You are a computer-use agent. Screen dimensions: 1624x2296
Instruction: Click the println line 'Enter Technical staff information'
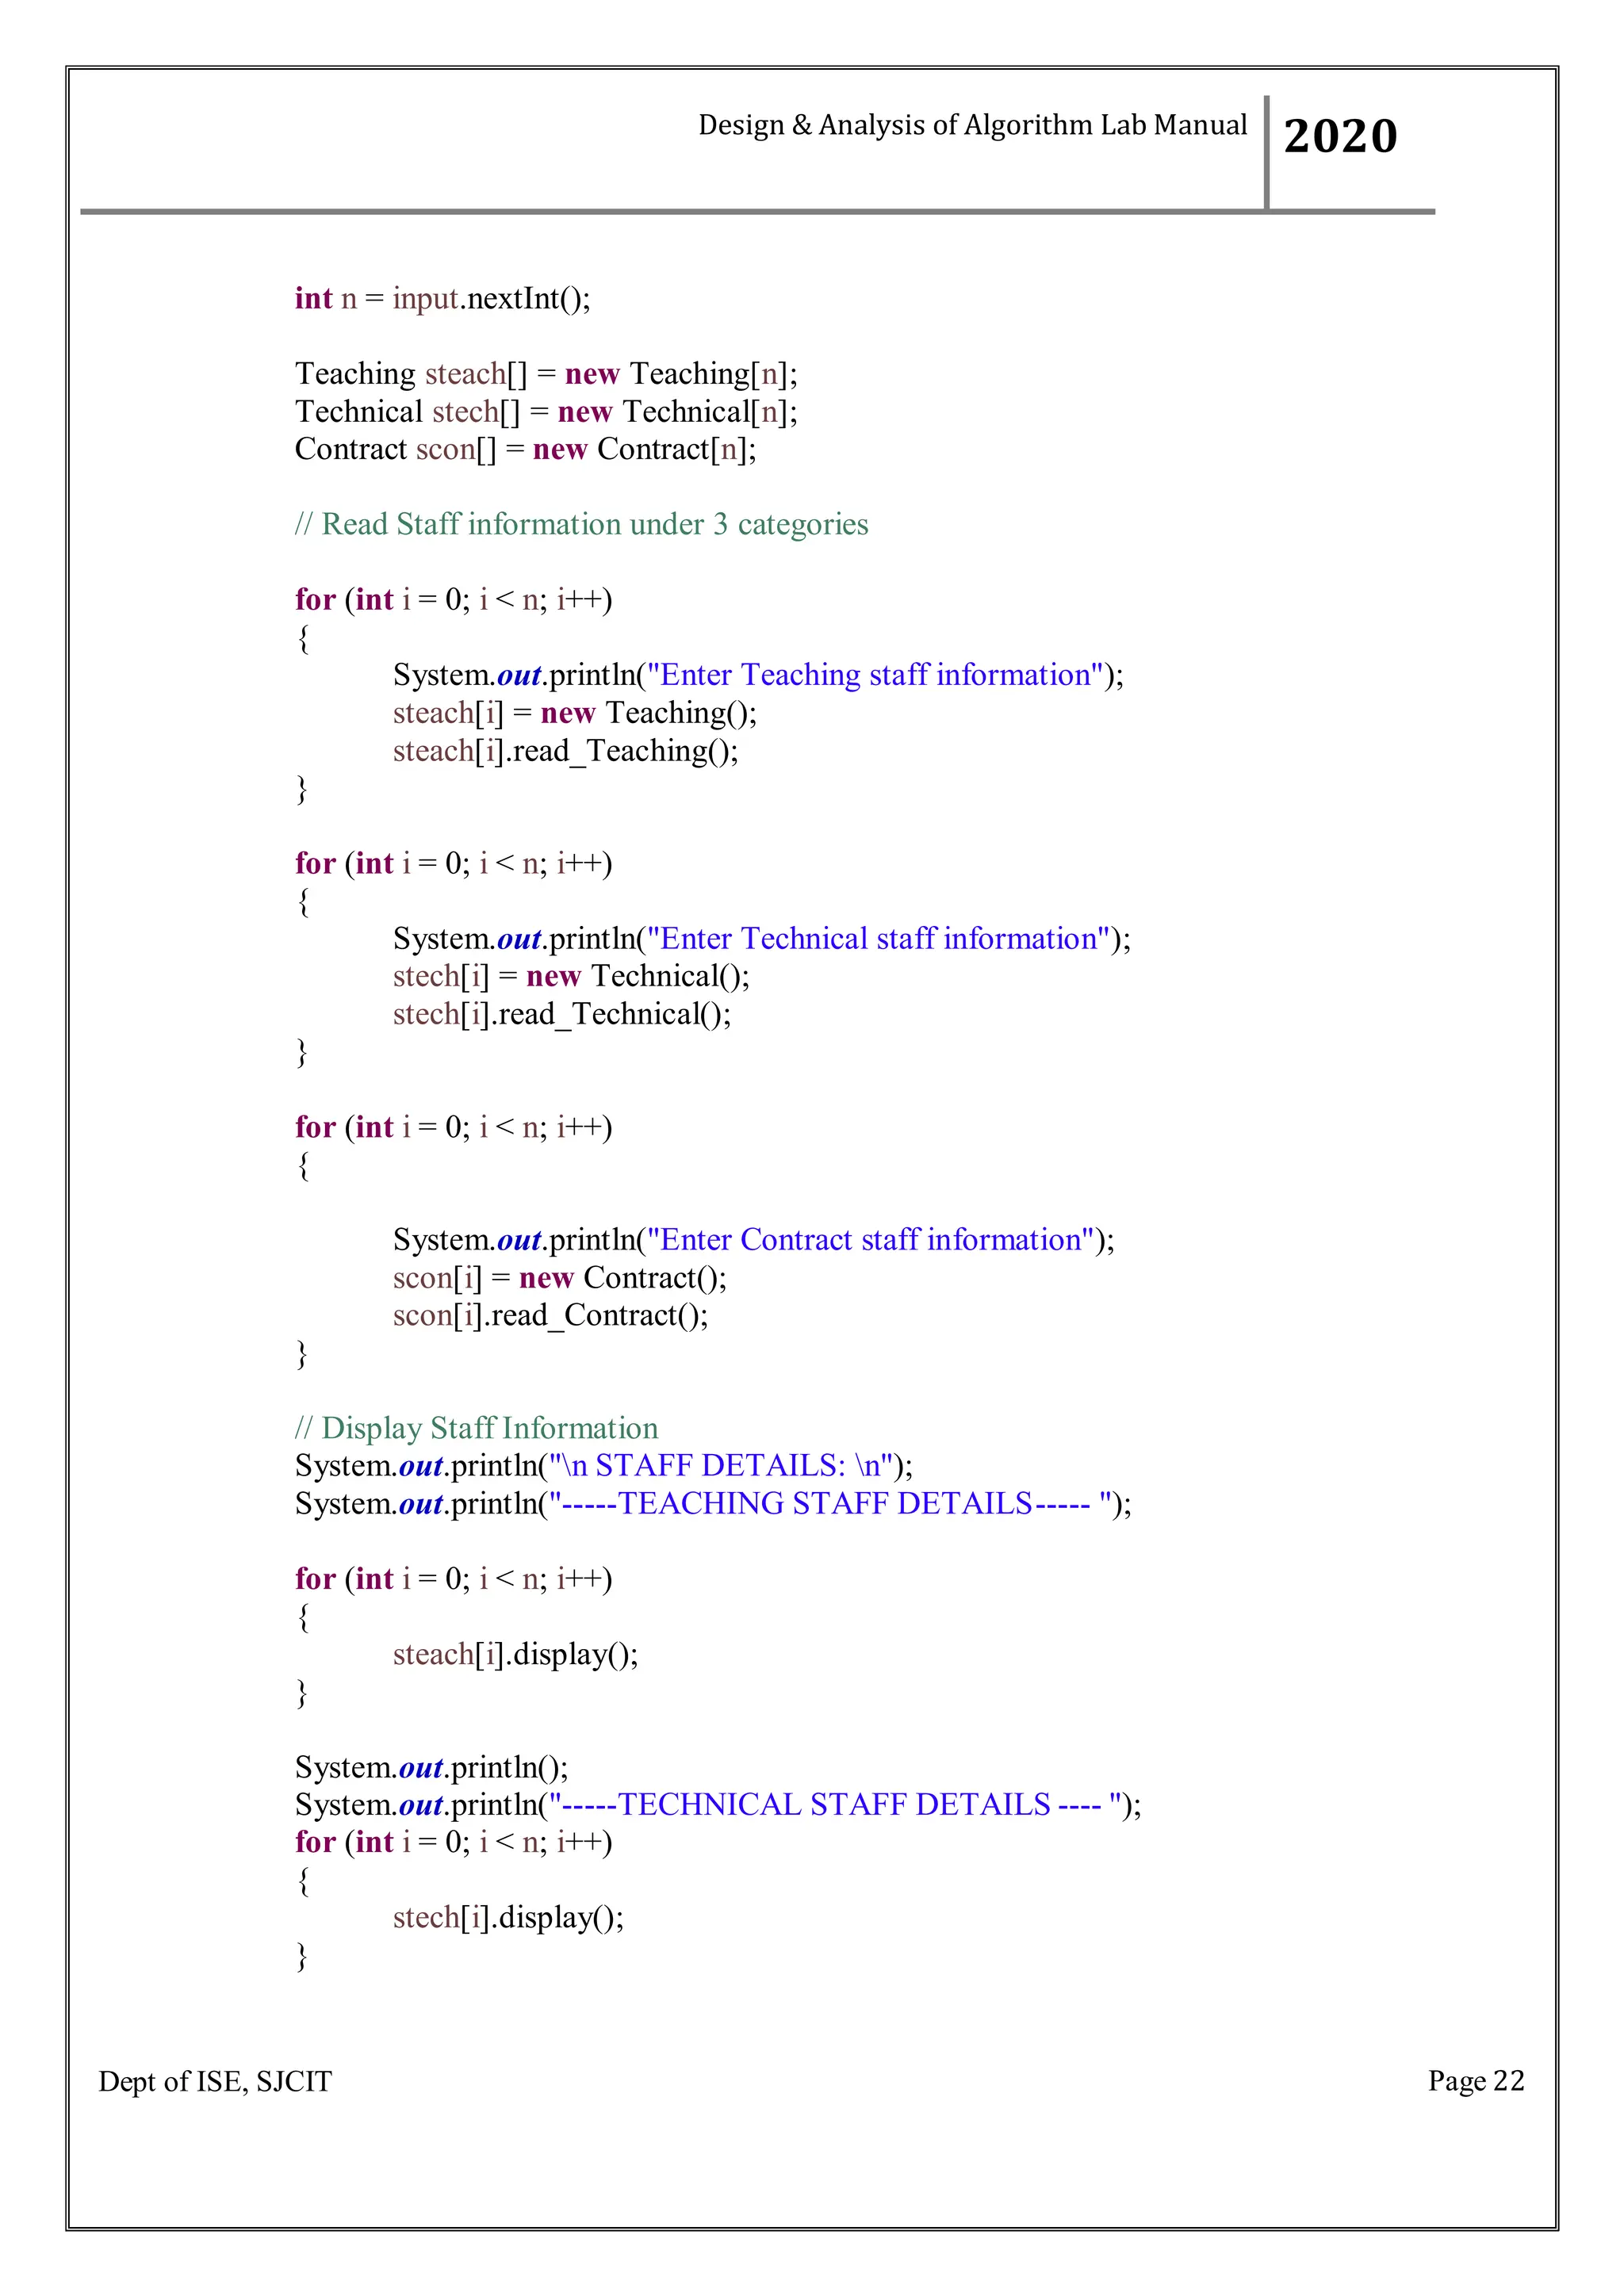coord(762,939)
